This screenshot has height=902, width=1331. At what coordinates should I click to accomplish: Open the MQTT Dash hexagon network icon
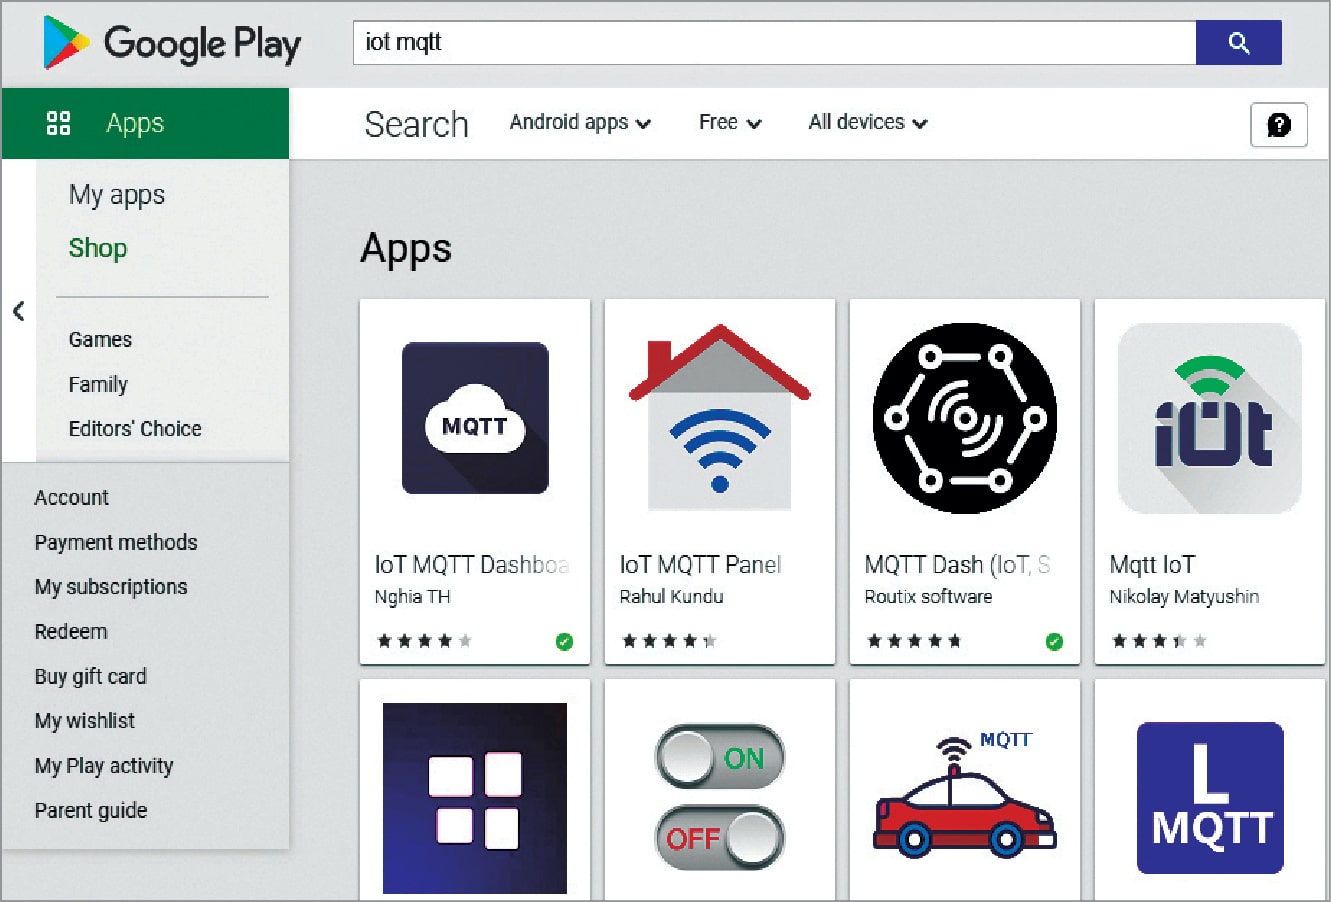(x=964, y=418)
